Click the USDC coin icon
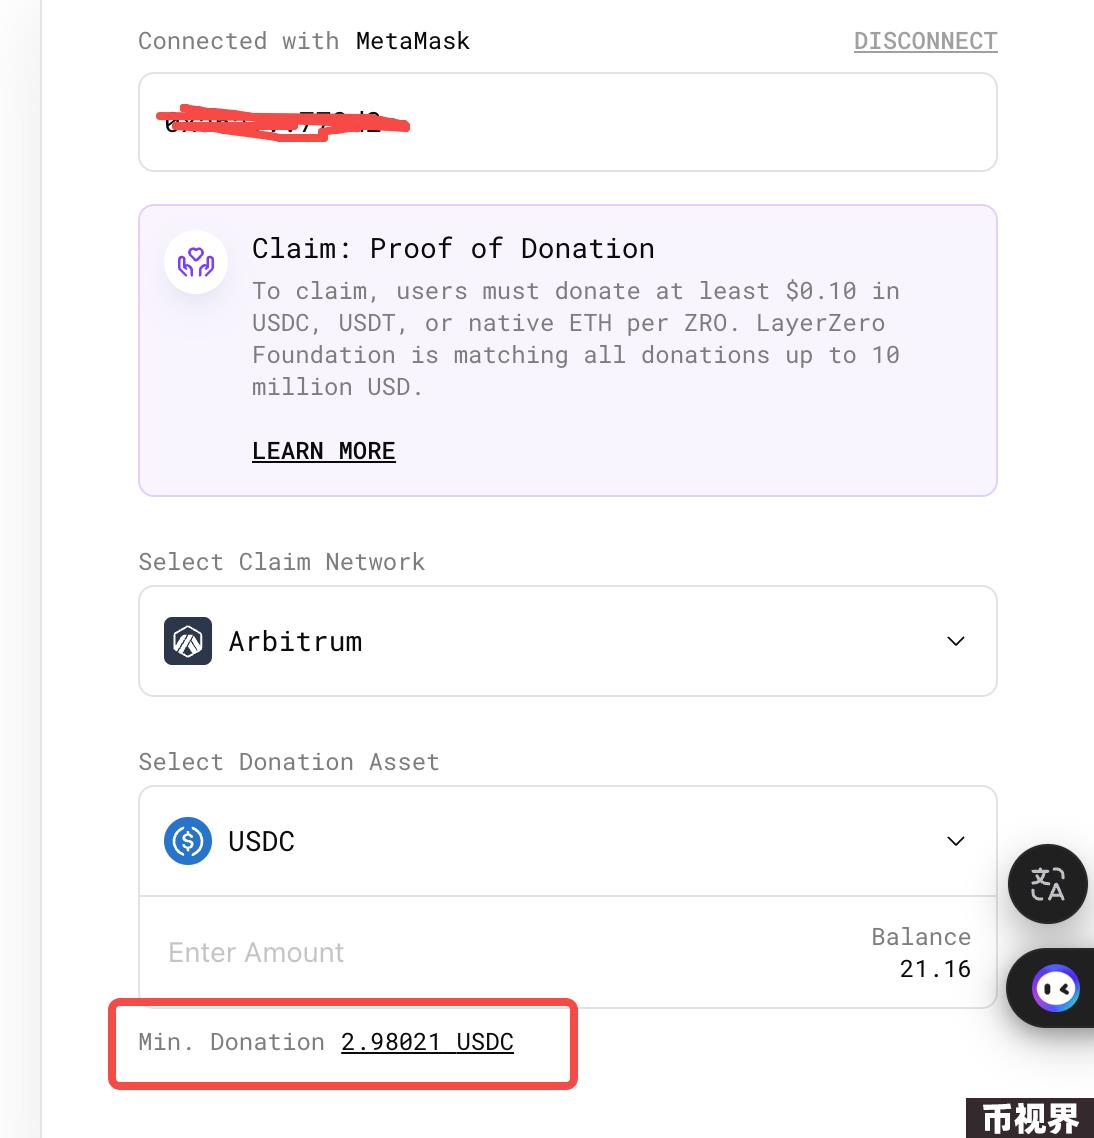 click(188, 841)
